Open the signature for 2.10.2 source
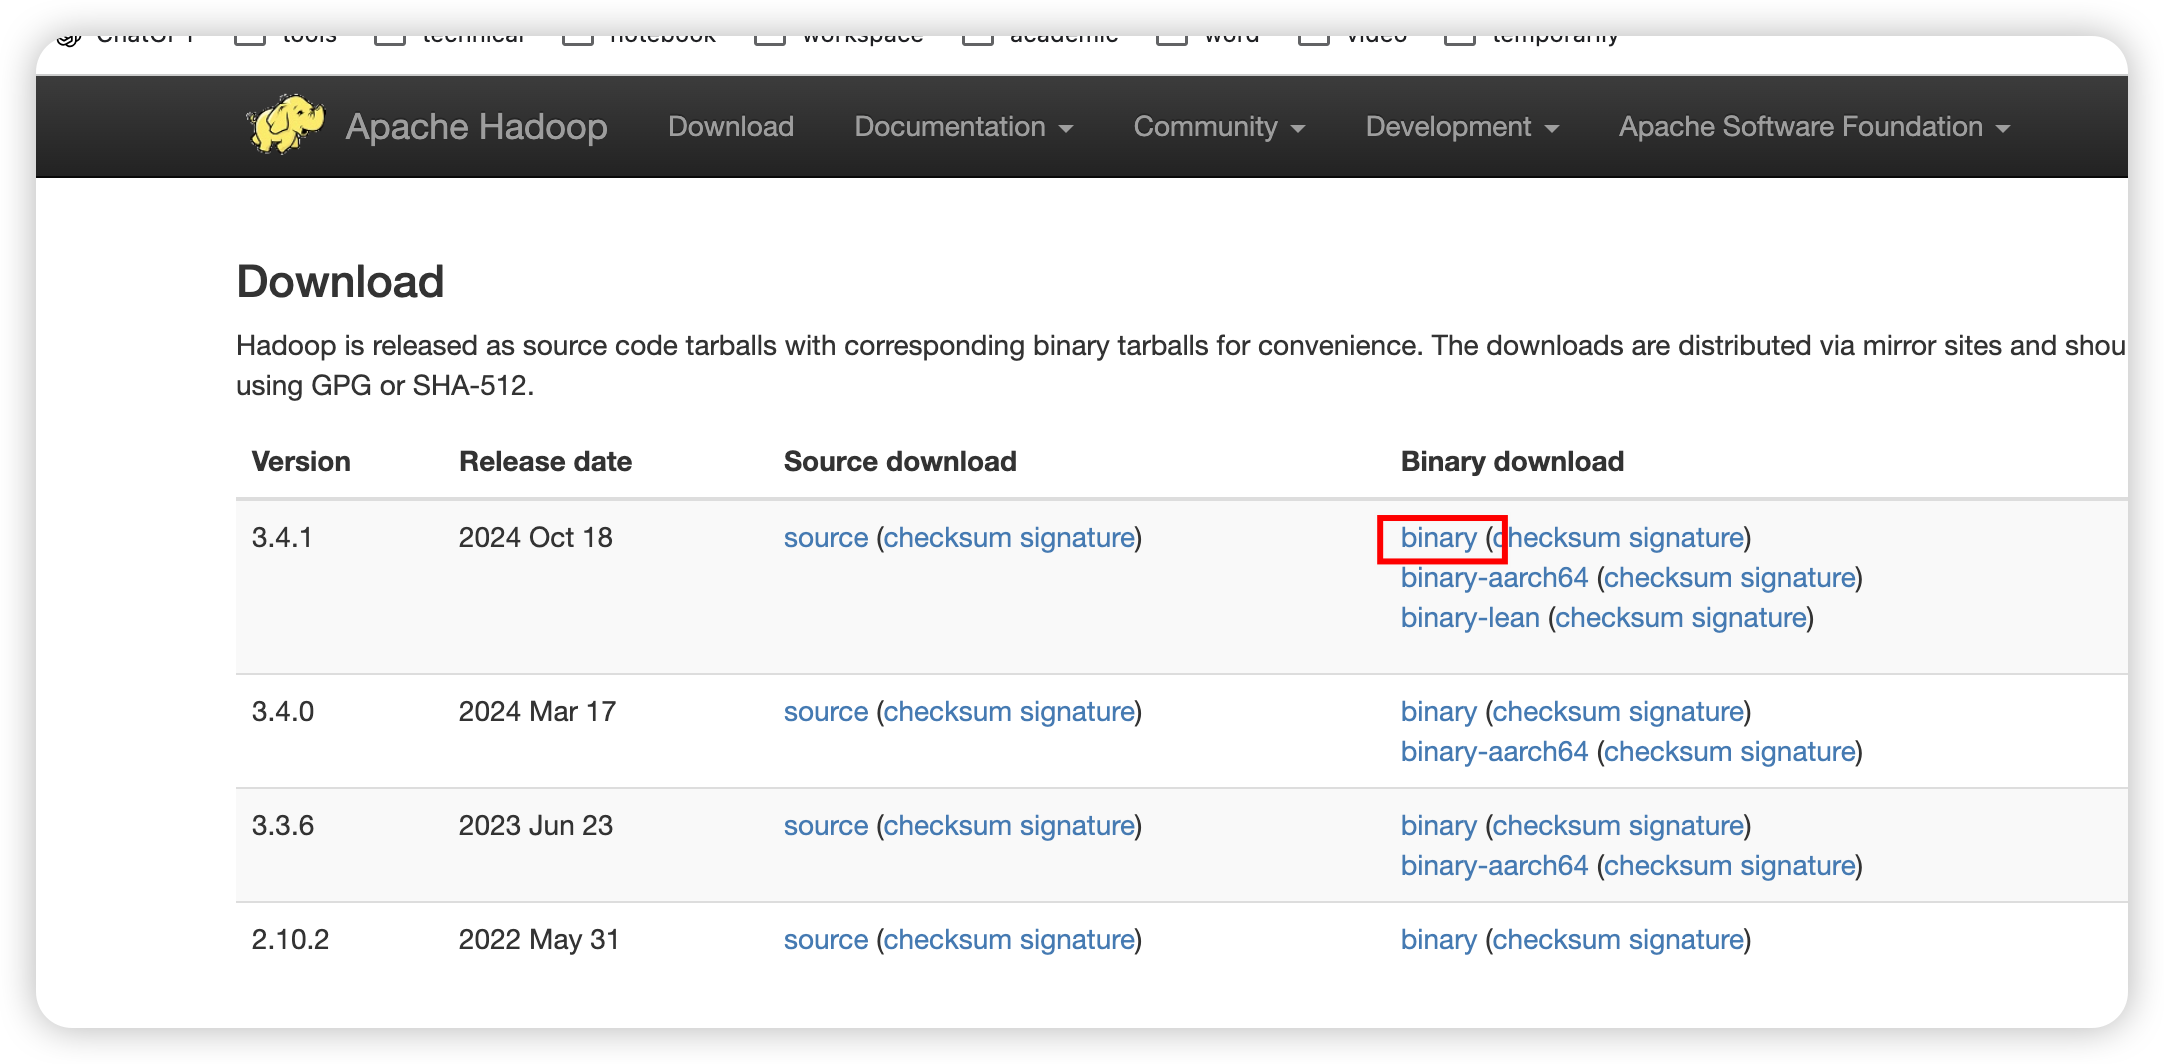This screenshot has width=2164, height=1064. pos(1077,940)
